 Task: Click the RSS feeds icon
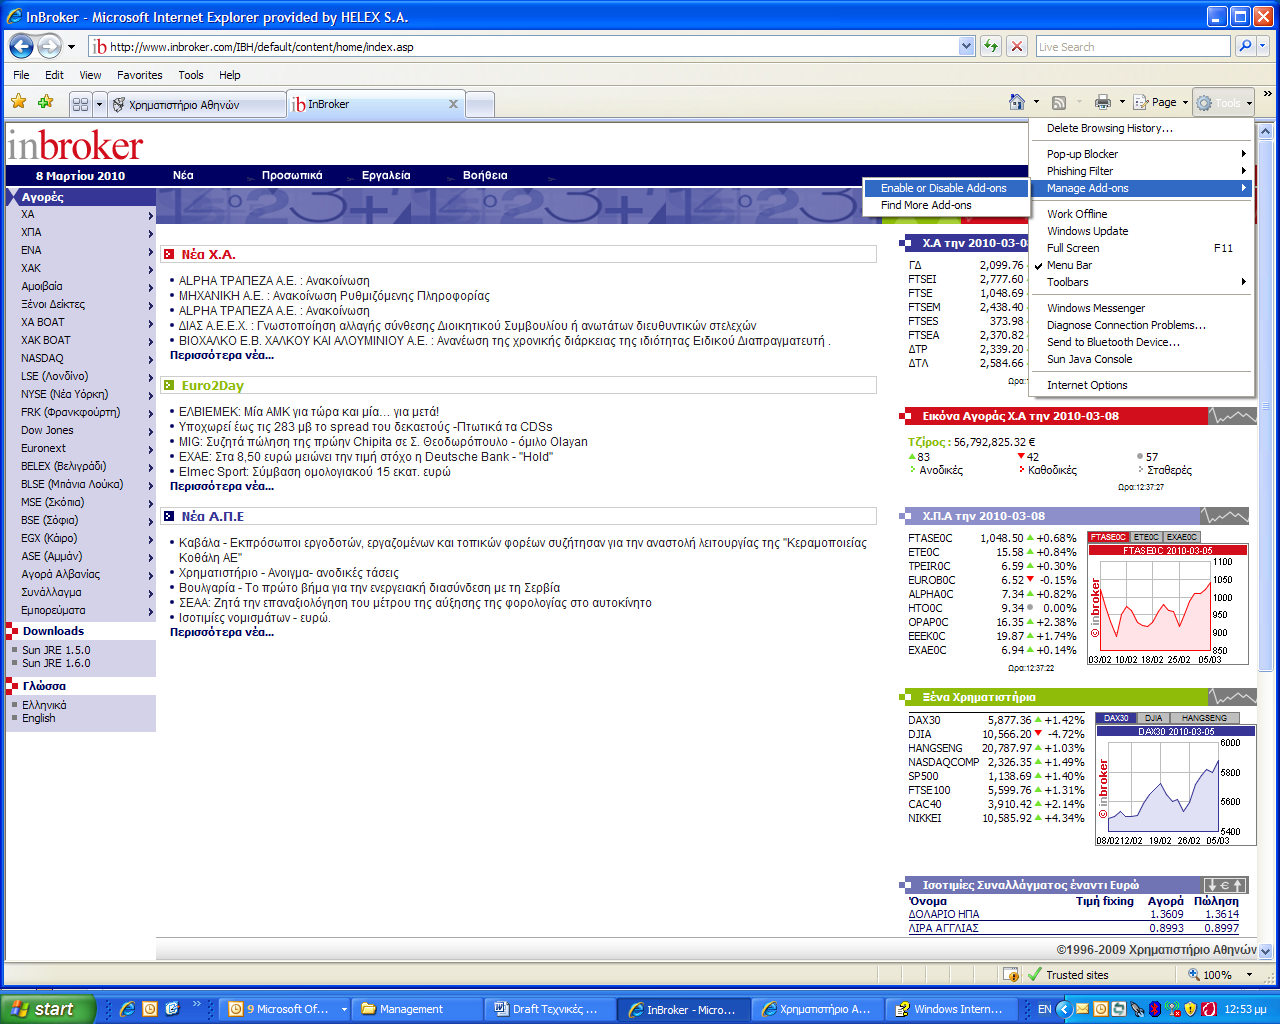coord(1059,102)
